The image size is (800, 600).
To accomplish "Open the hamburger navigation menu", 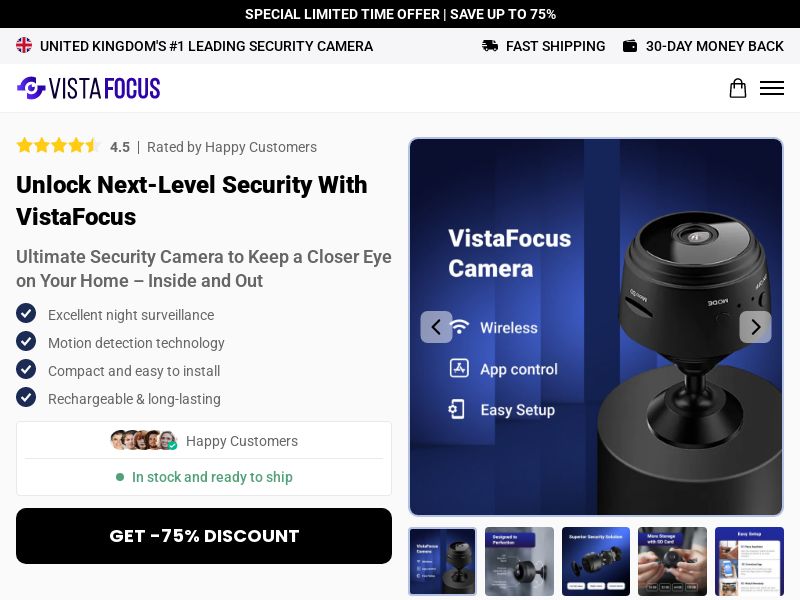I will pos(771,88).
